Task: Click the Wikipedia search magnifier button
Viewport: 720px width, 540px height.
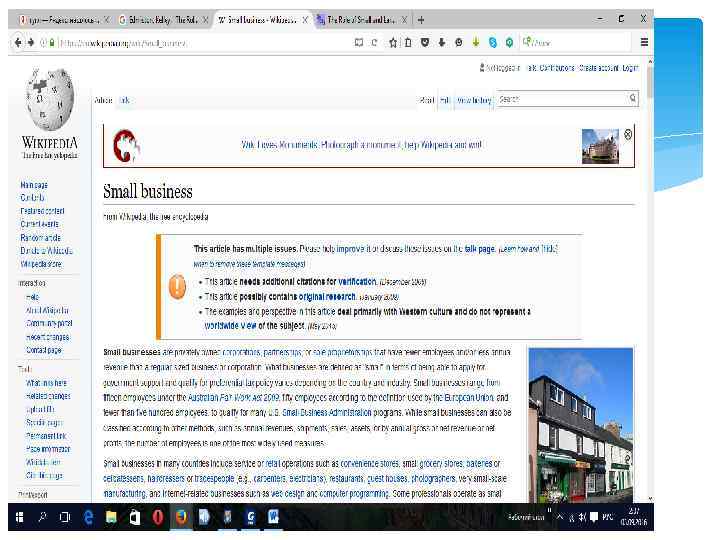Action: pos(633,98)
